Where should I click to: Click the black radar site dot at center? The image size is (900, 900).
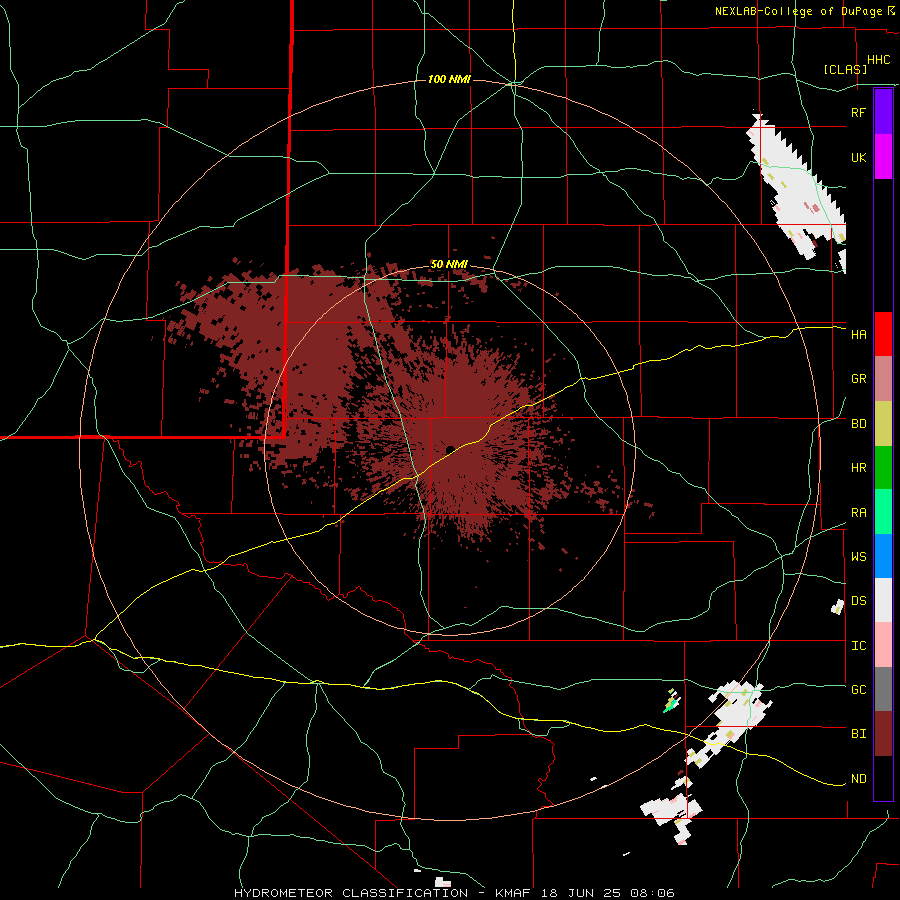click(450, 449)
